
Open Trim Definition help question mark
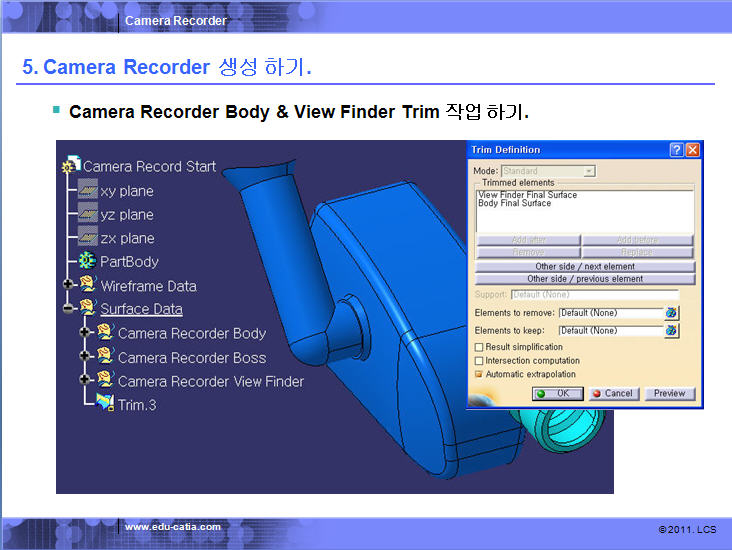[x=677, y=149]
